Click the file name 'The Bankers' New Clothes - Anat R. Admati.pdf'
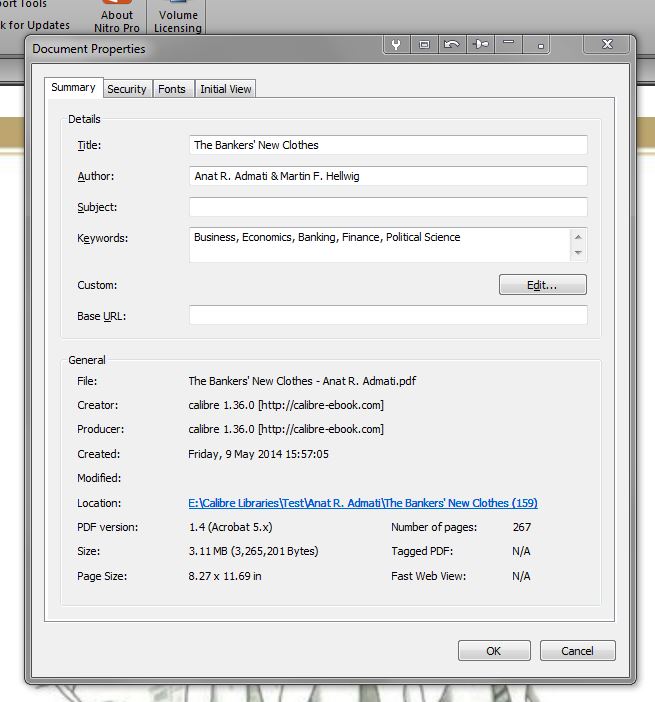This screenshot has height=702, width=655. click(x=302, y=381)
